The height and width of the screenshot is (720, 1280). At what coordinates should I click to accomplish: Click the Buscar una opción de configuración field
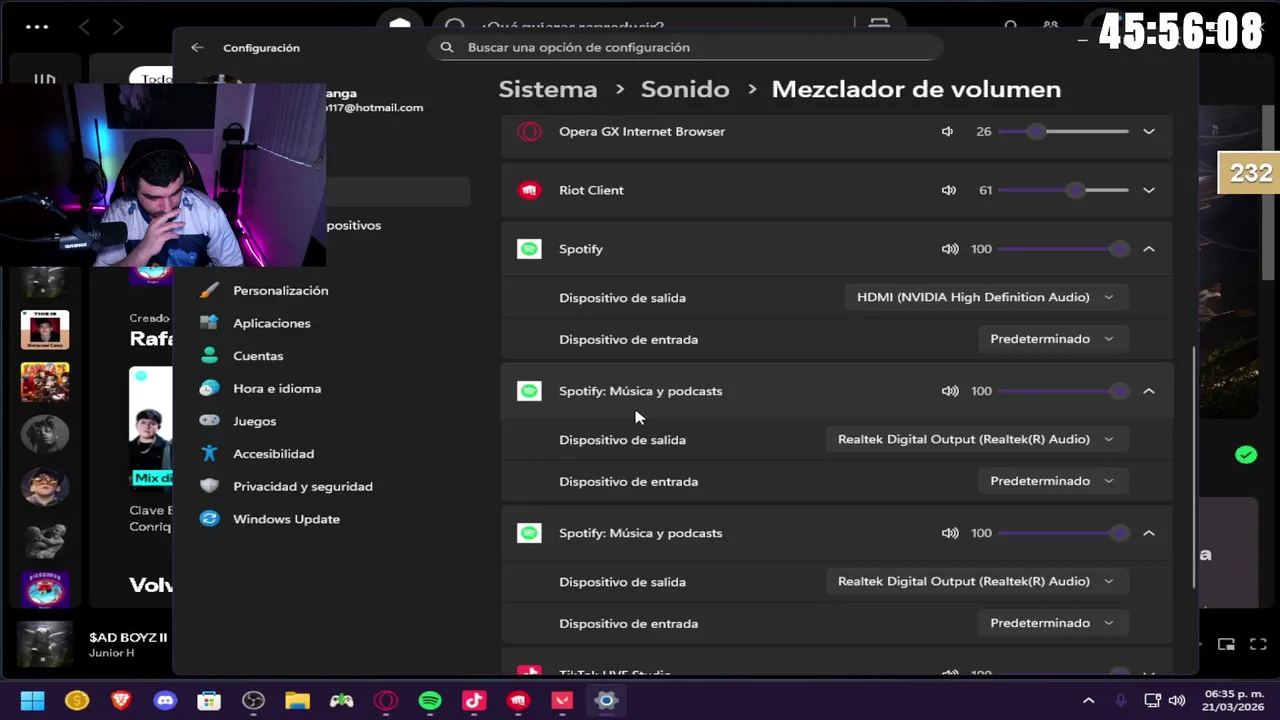pos(685,47)
